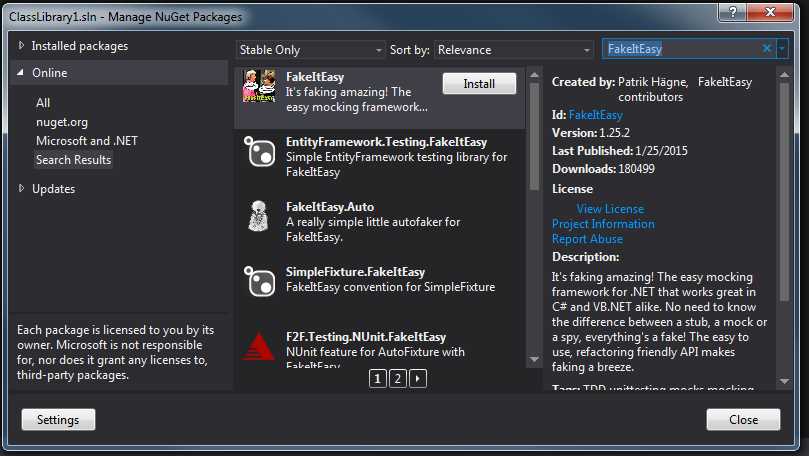This screenshot has height=456, width=809.
Task: Click the FakeItEasy.Auto package icon
Action: pos(258,216)
